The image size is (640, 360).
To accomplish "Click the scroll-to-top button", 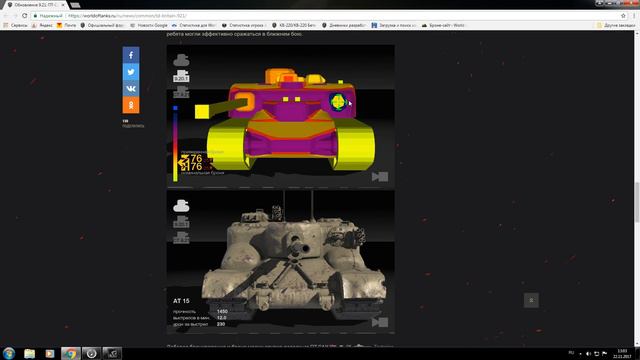I will tap(531, 300).
